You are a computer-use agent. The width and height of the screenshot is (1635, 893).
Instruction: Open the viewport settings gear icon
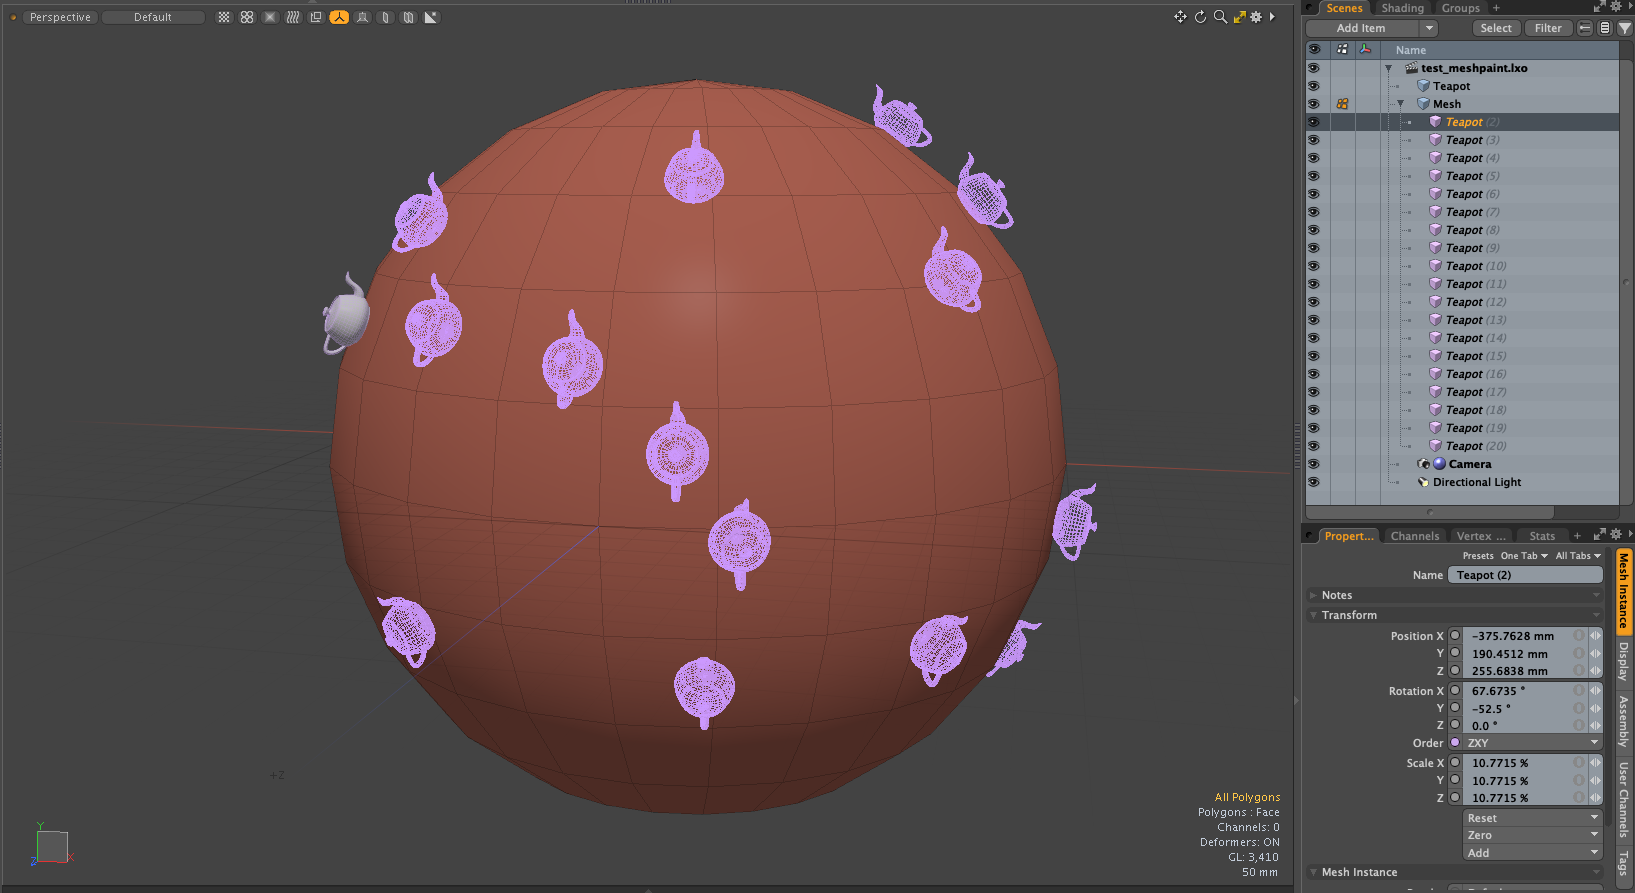1256,17
